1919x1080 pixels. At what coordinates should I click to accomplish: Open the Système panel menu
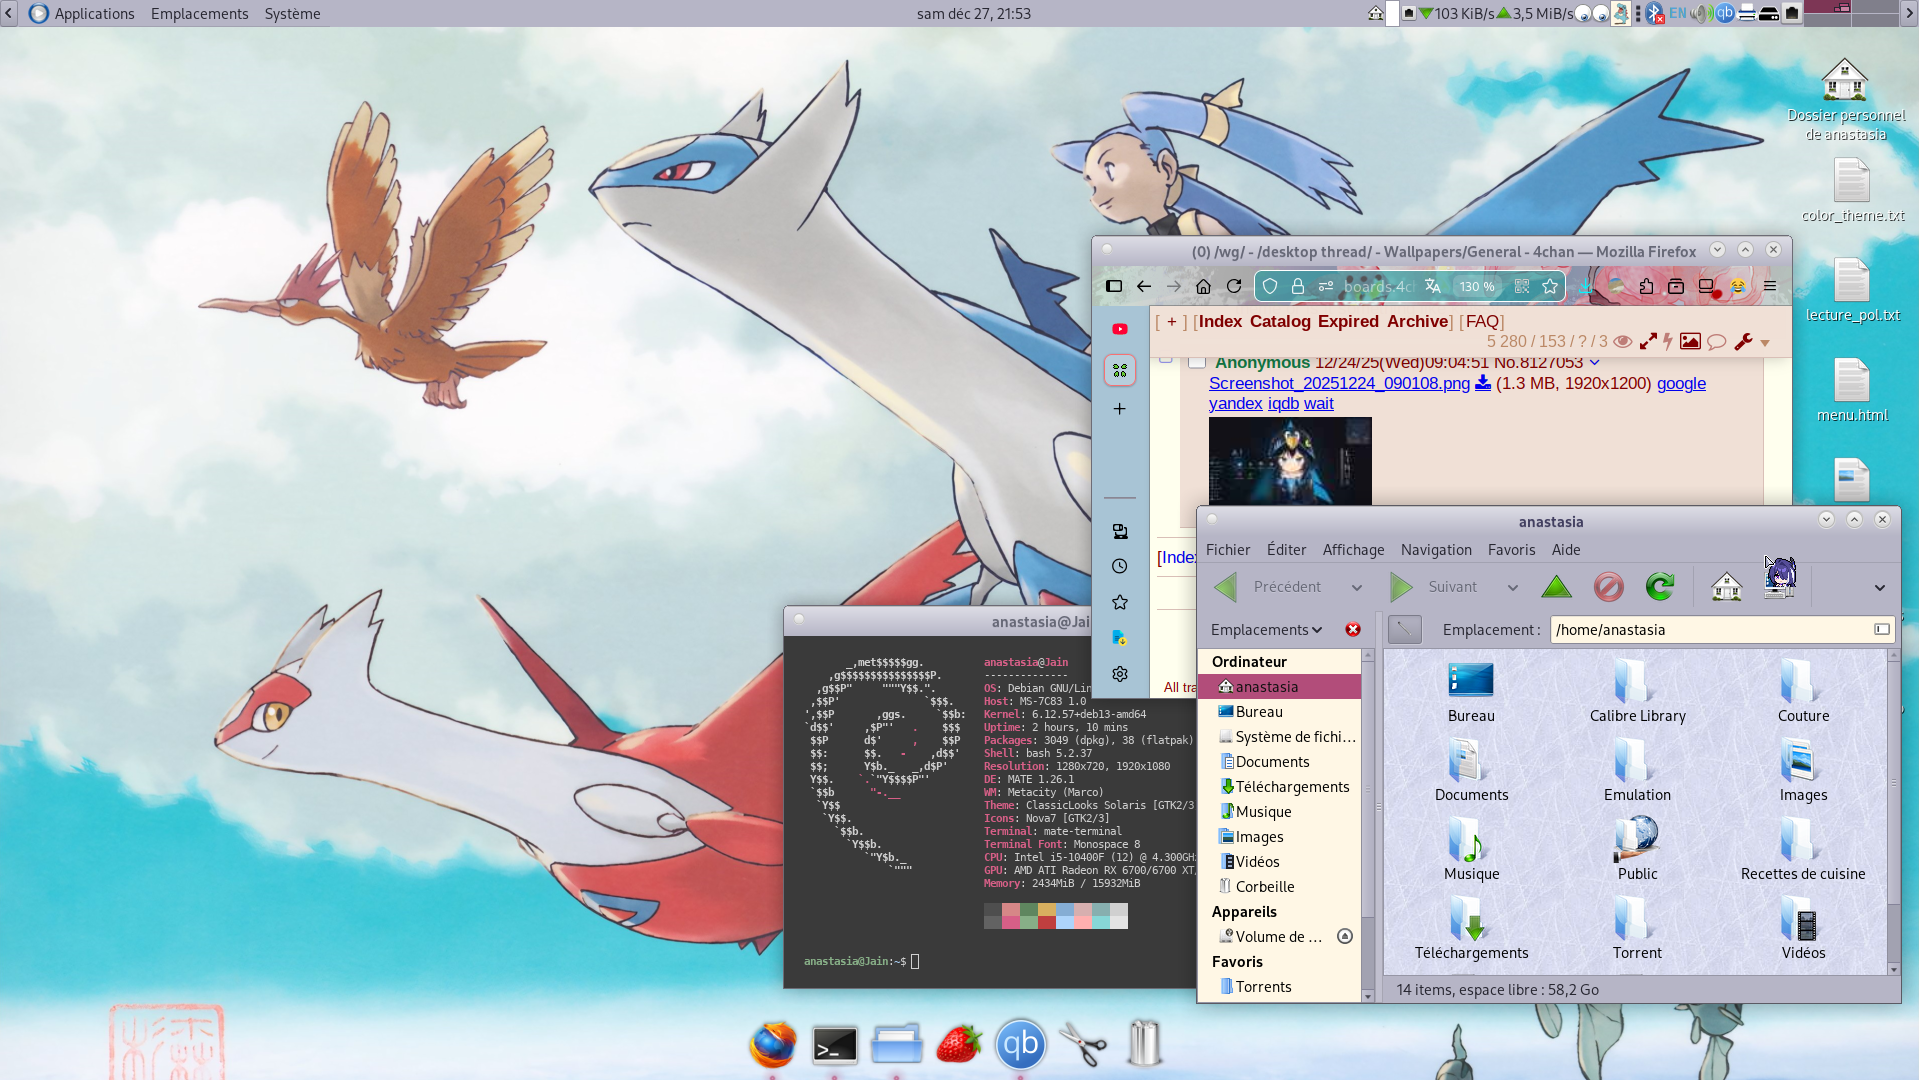coord(292,14)
